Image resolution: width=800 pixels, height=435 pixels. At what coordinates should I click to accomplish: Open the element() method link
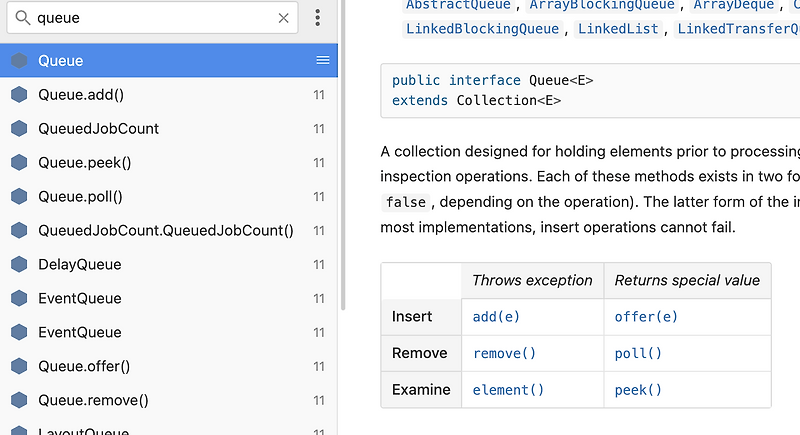[x=508, y=391]
